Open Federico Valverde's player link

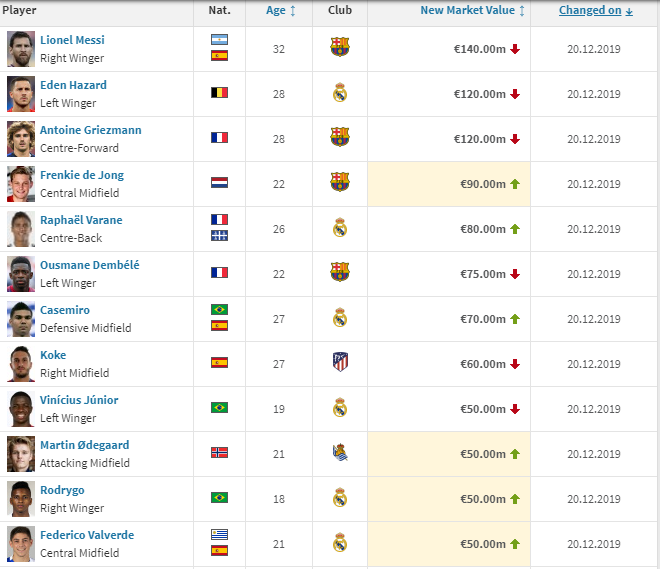[x=87, y=535]
